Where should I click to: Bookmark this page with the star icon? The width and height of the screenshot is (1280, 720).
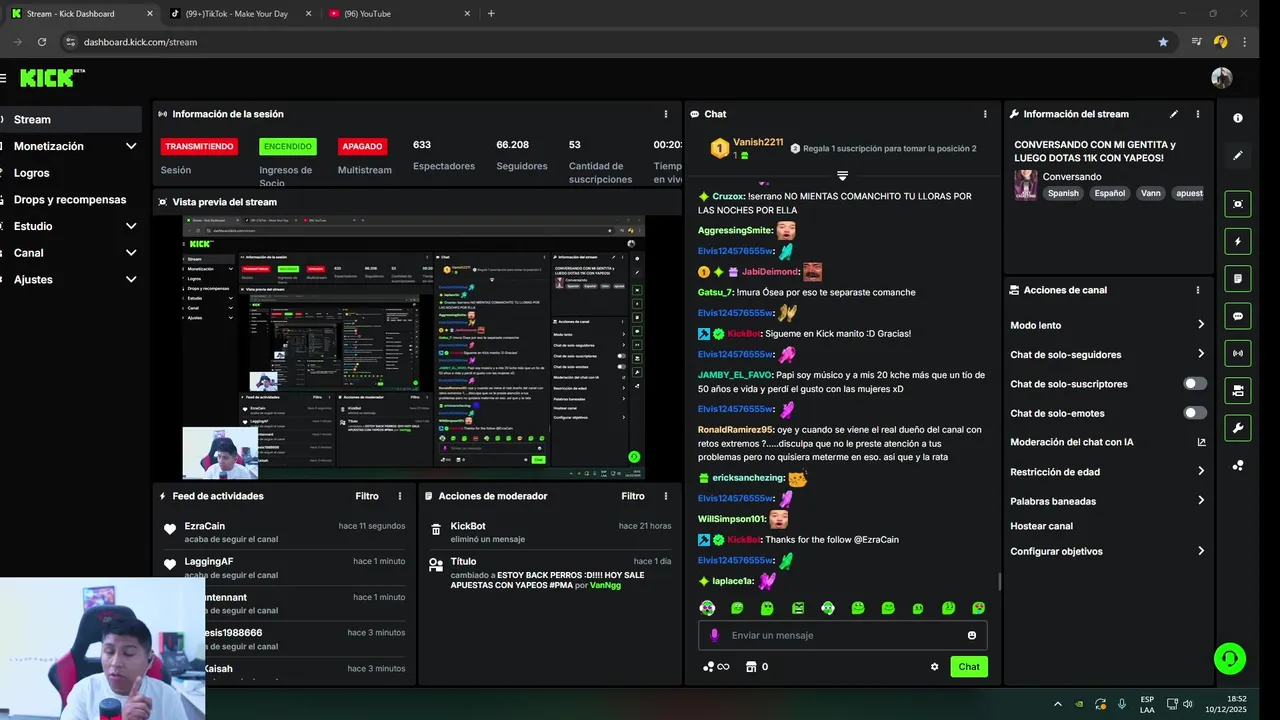point(1163,42)
